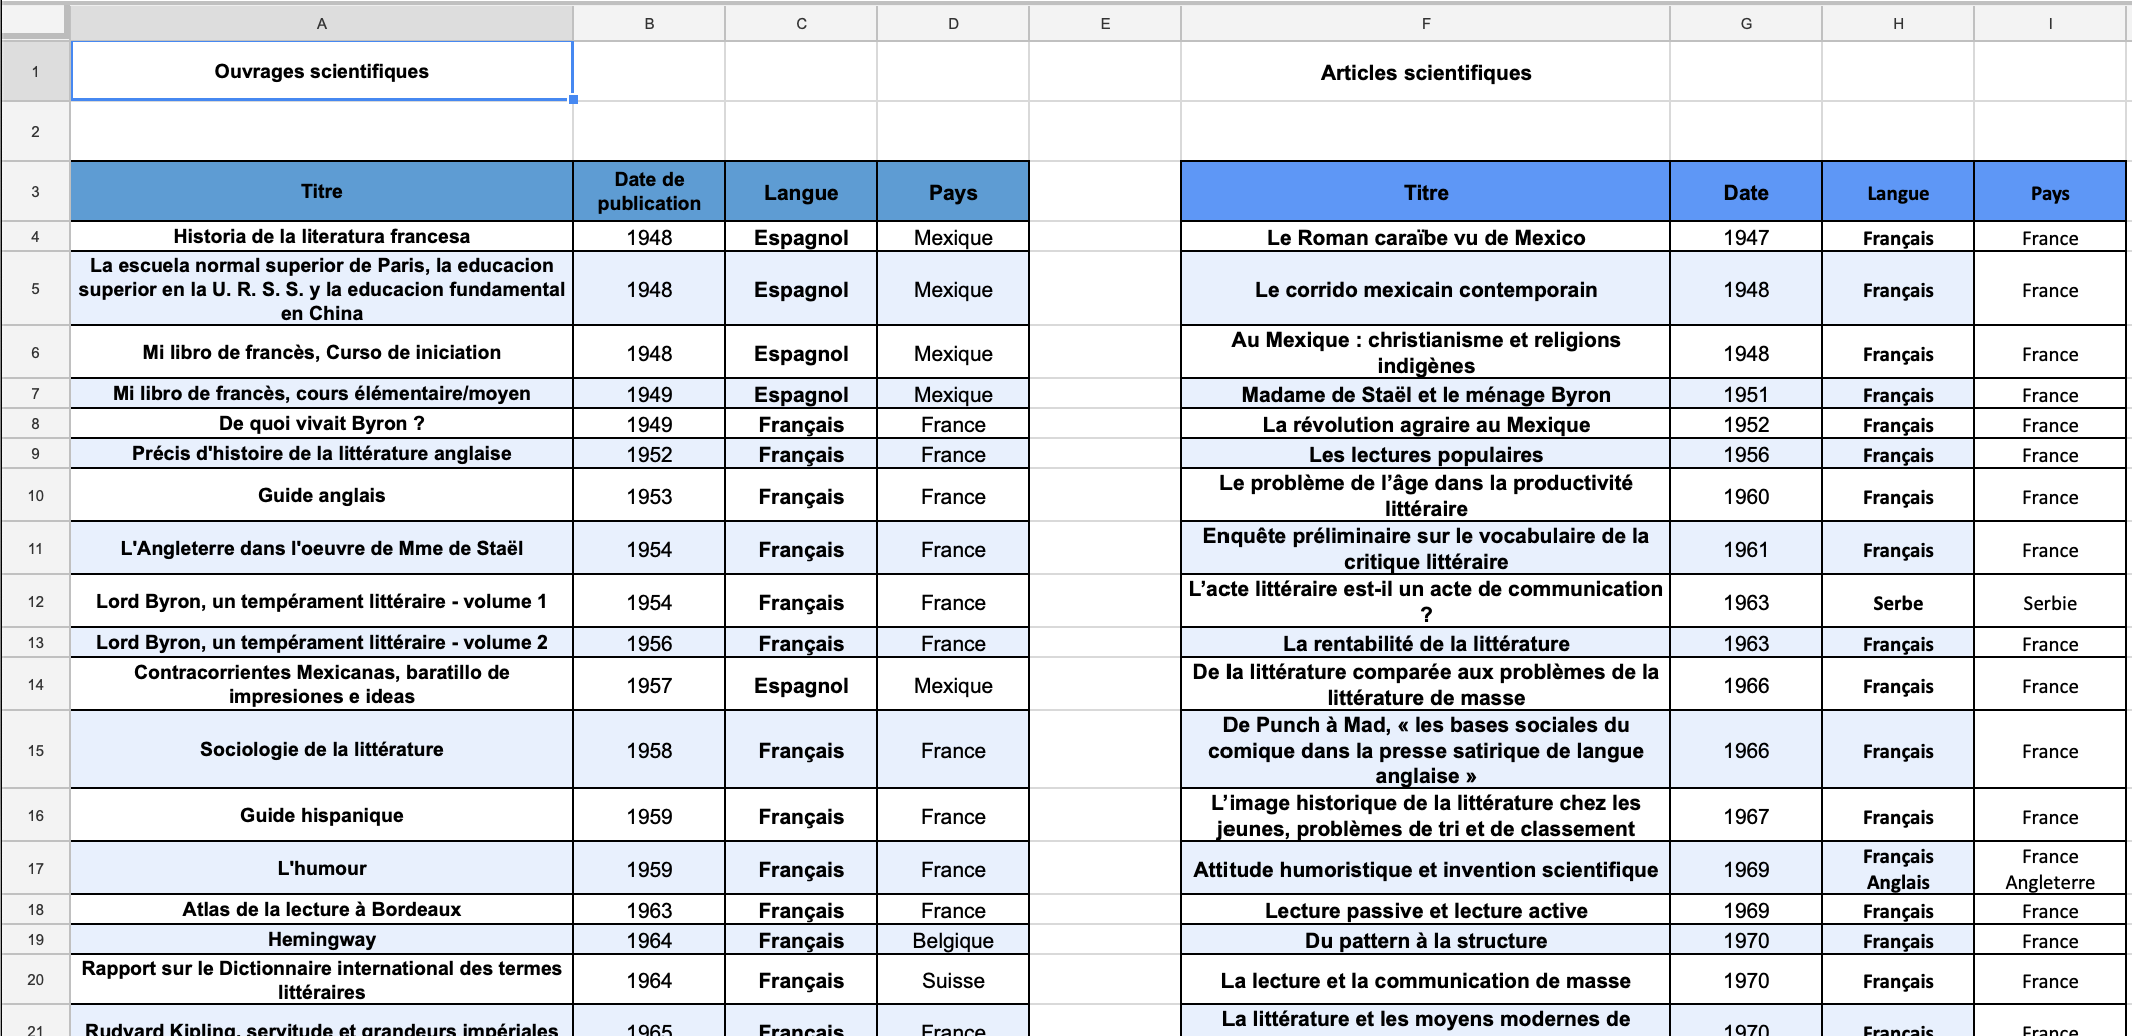Click 'Précis d'histoire de la littérature anglaise'
The width and height of the screenshot is (2132, 1036).
tap(321, 453)
